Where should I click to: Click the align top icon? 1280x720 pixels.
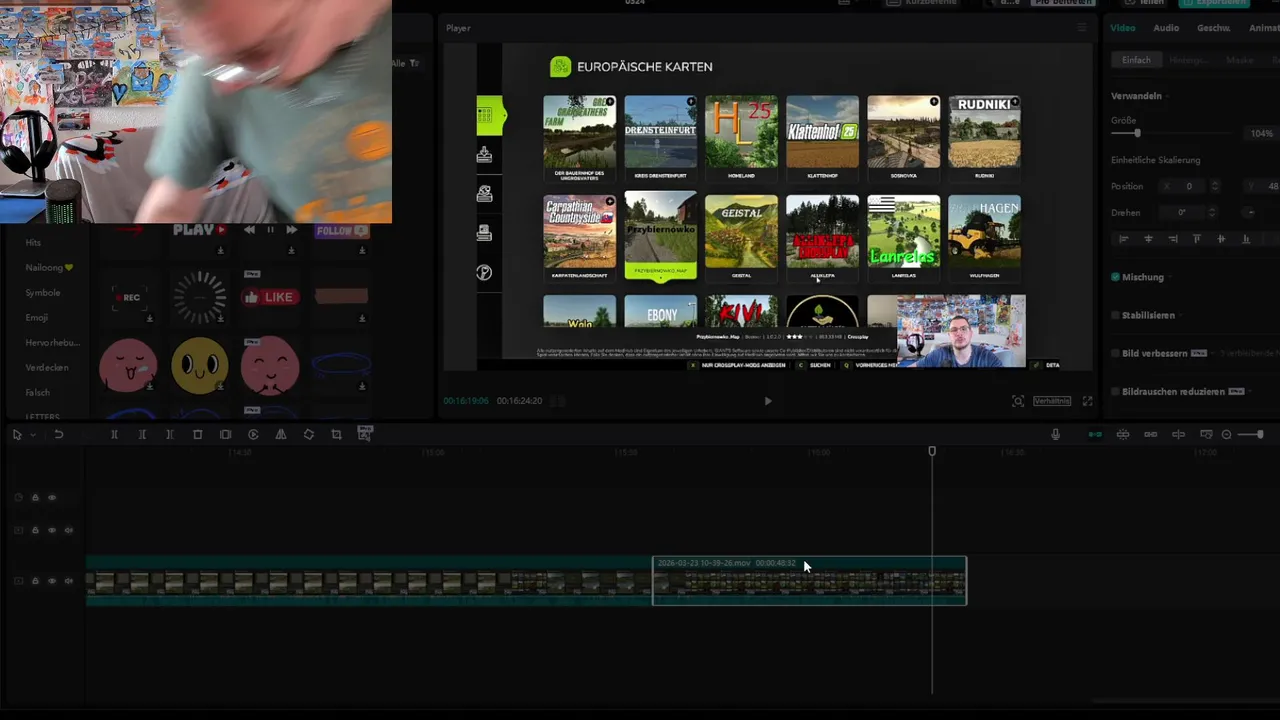(x=1197, y=239)
